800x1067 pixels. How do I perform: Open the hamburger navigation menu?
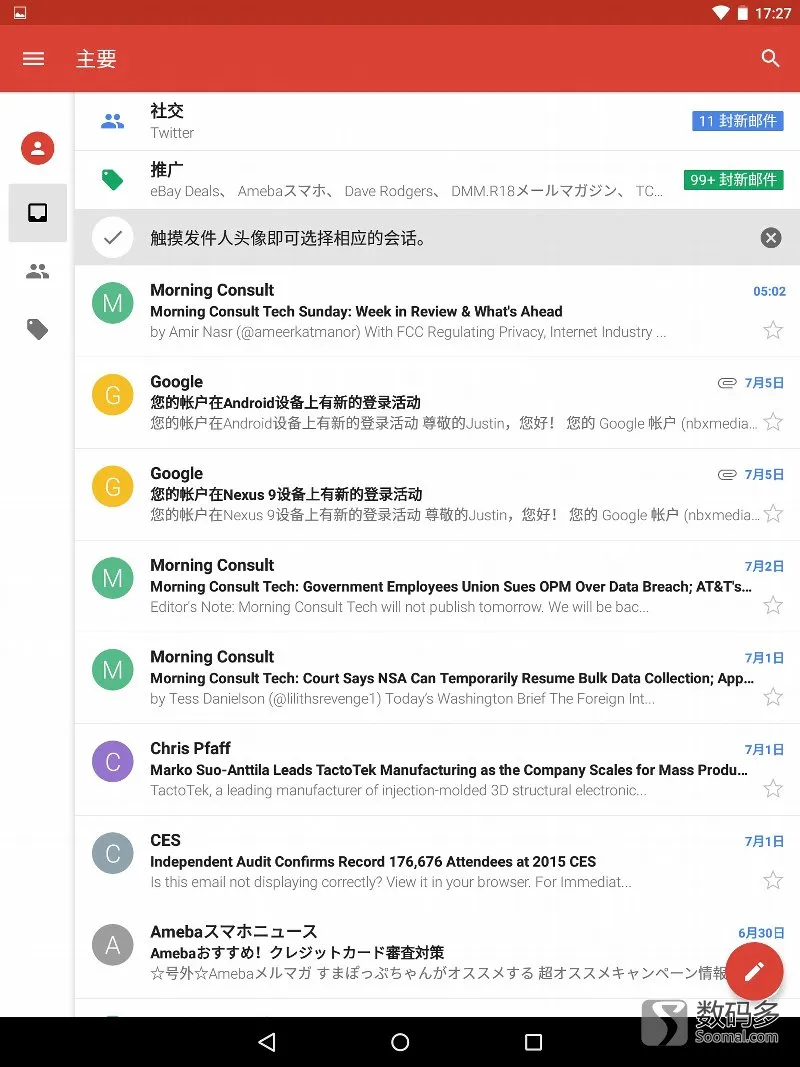pyautogui.click(x=33, y=59)
